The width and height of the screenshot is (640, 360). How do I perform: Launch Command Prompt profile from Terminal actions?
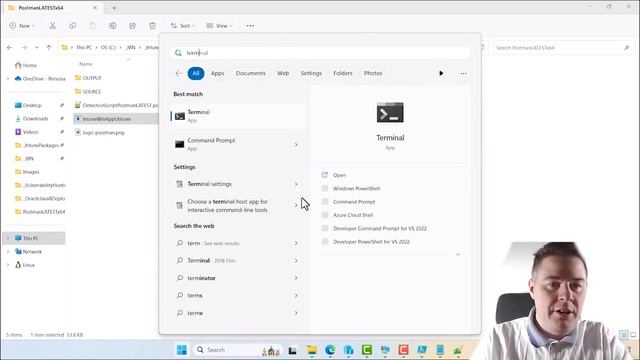tap(354, 202)
